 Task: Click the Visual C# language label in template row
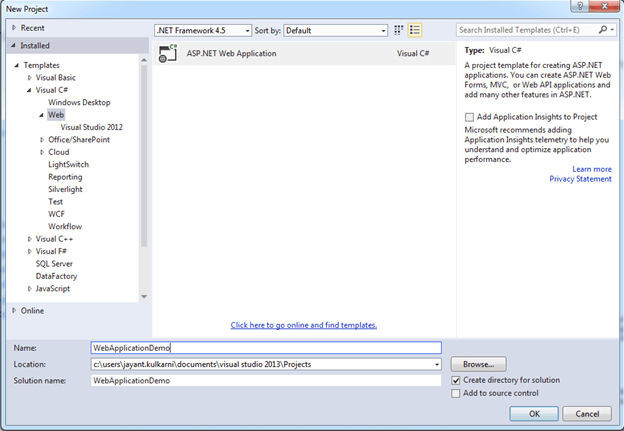pyautogui.click(x=413, y=53)
